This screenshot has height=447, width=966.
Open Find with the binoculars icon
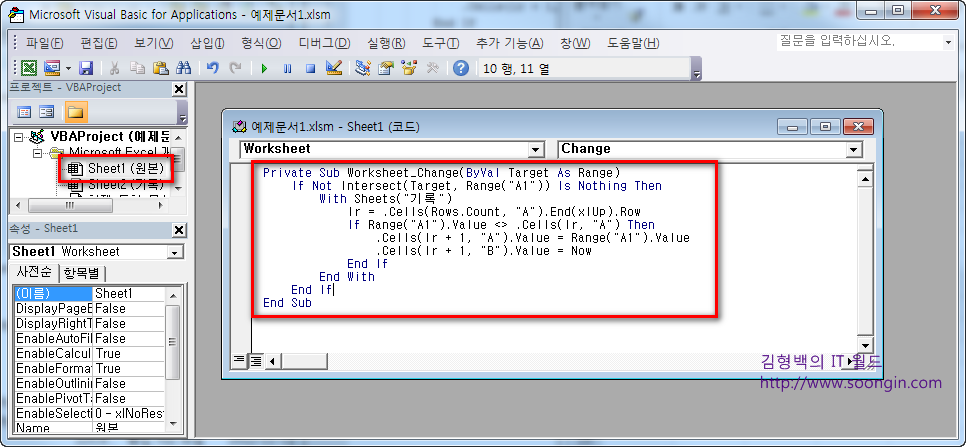pyautogui.click(x=184, y=68)
